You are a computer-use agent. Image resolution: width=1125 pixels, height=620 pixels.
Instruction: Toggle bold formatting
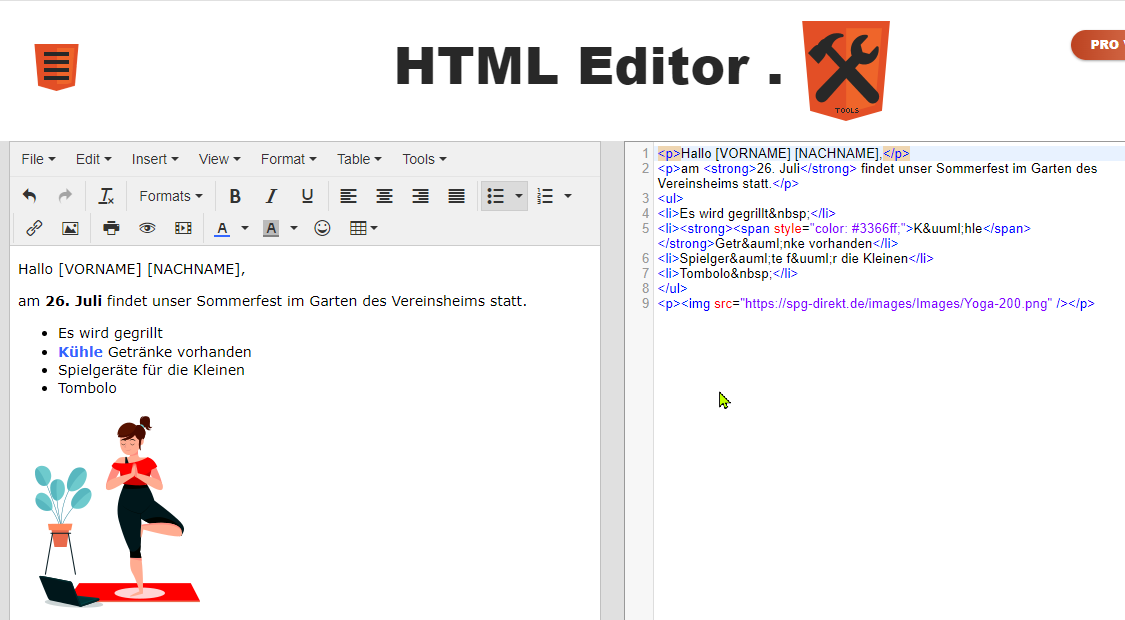pos(235,196)
